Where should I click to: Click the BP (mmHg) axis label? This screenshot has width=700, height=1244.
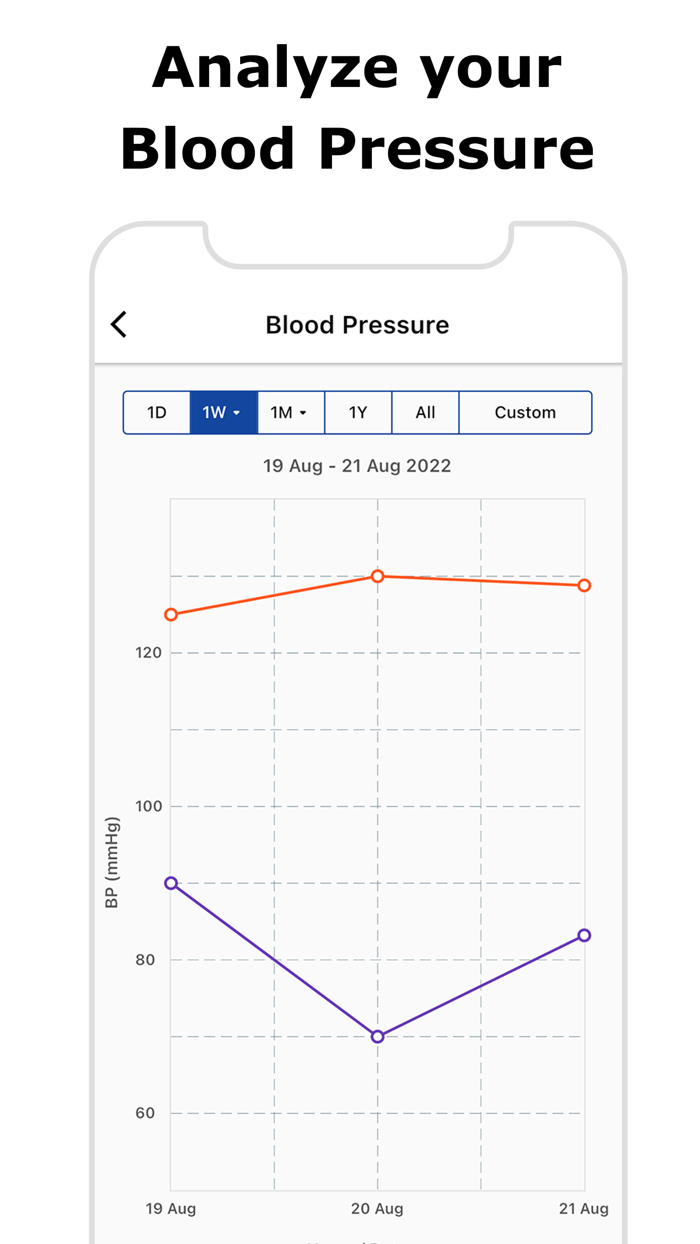tap(113, 858)
